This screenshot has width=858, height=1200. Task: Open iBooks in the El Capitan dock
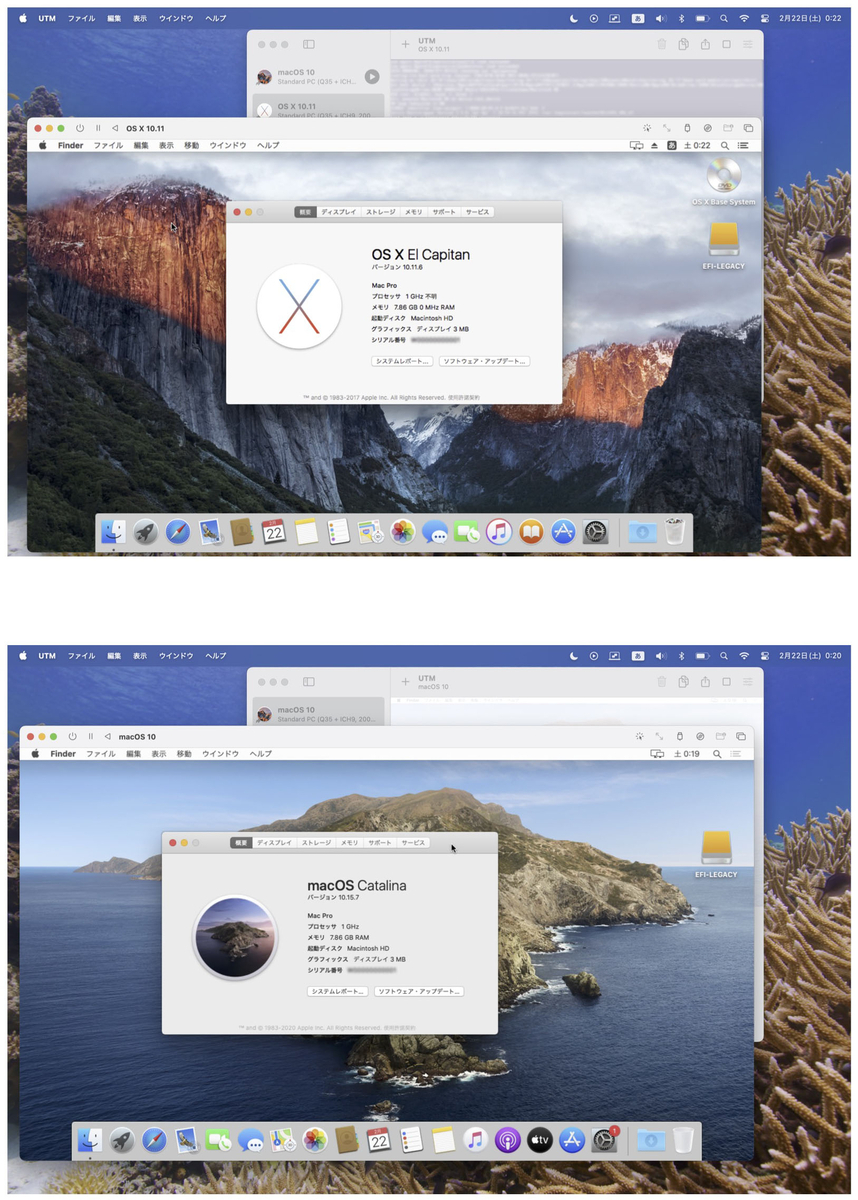tap(531, 532)
